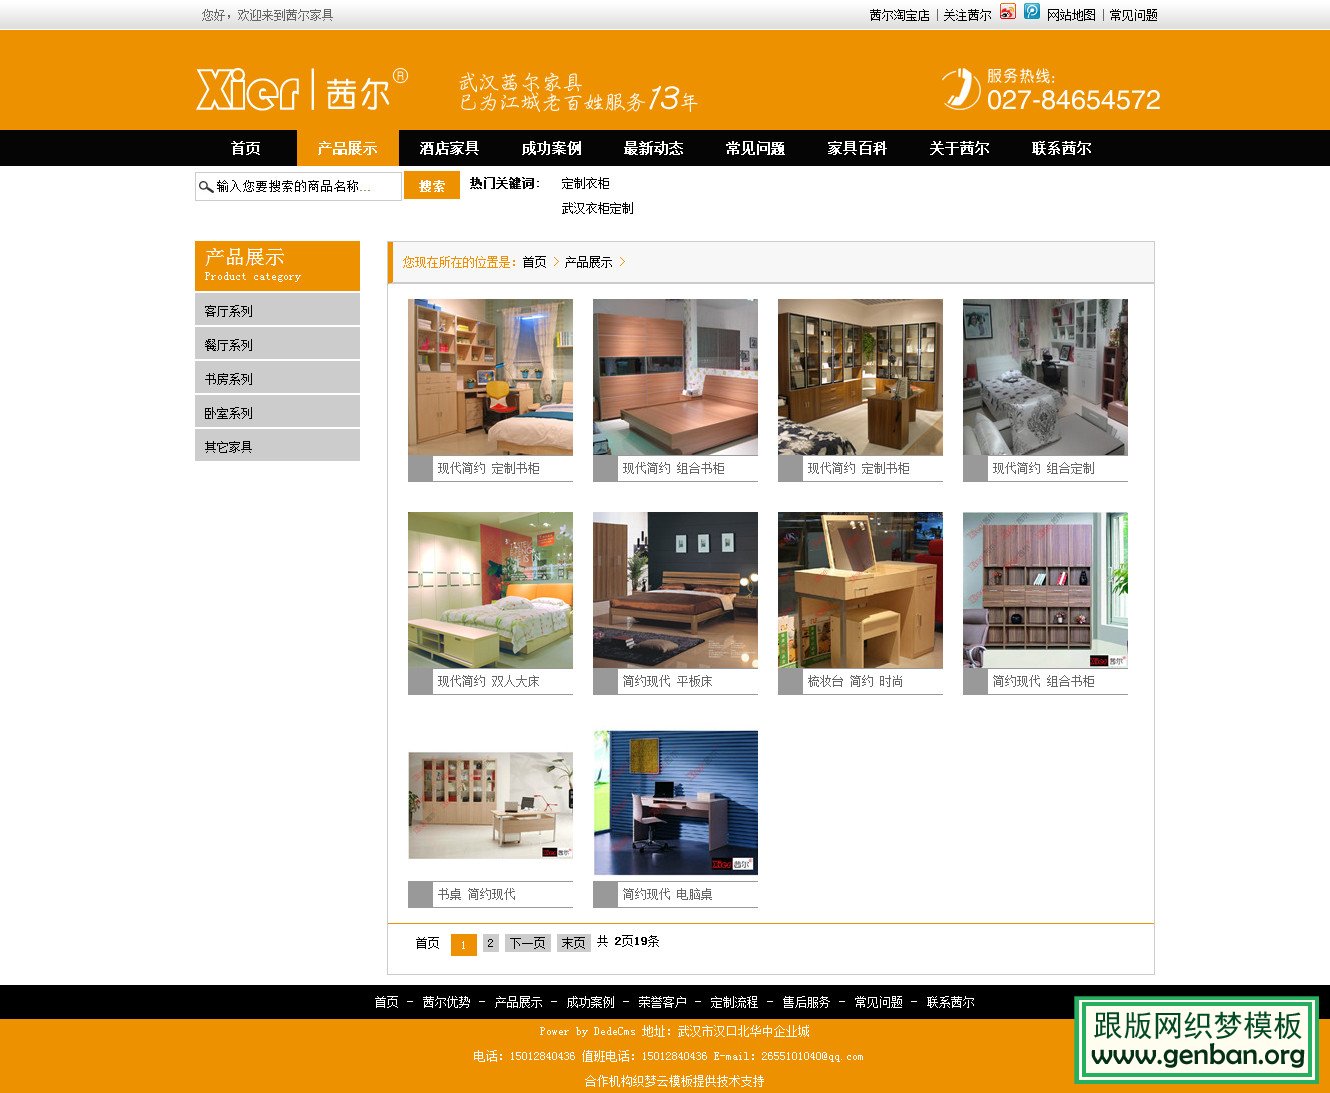Click the telephone hotline icon

960,89
